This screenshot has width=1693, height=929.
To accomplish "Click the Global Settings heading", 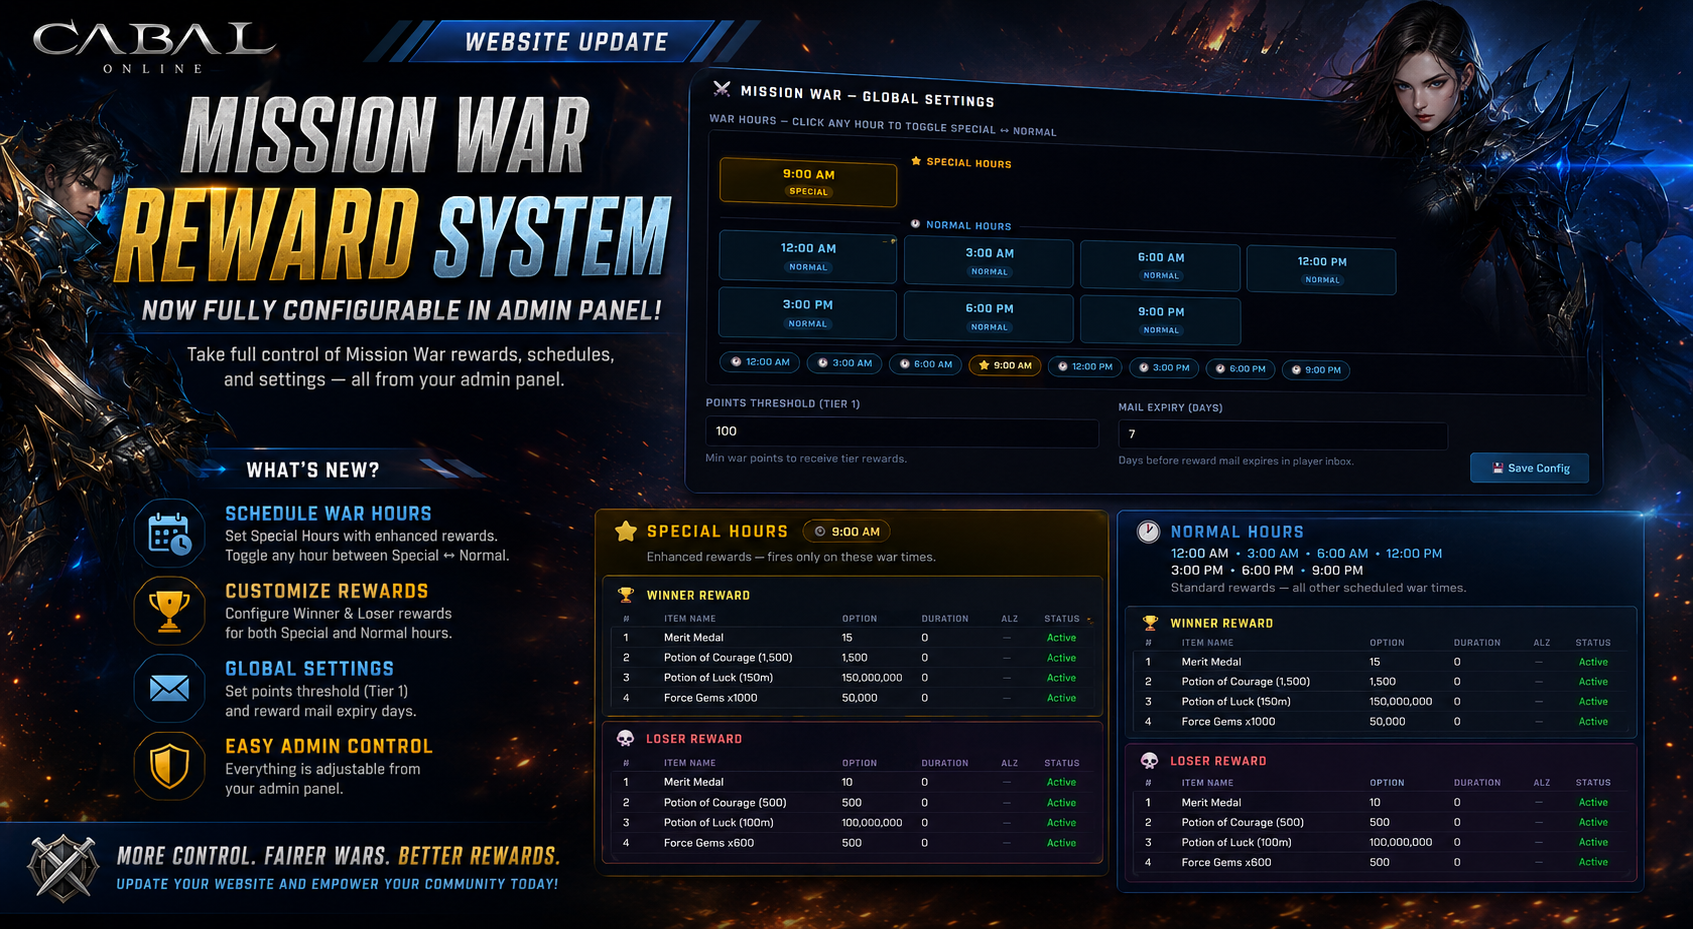I will click(x=309, y=668).
